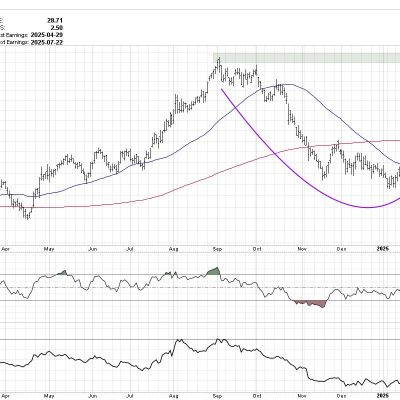Click the price peak bar at September high

(219, 63)
